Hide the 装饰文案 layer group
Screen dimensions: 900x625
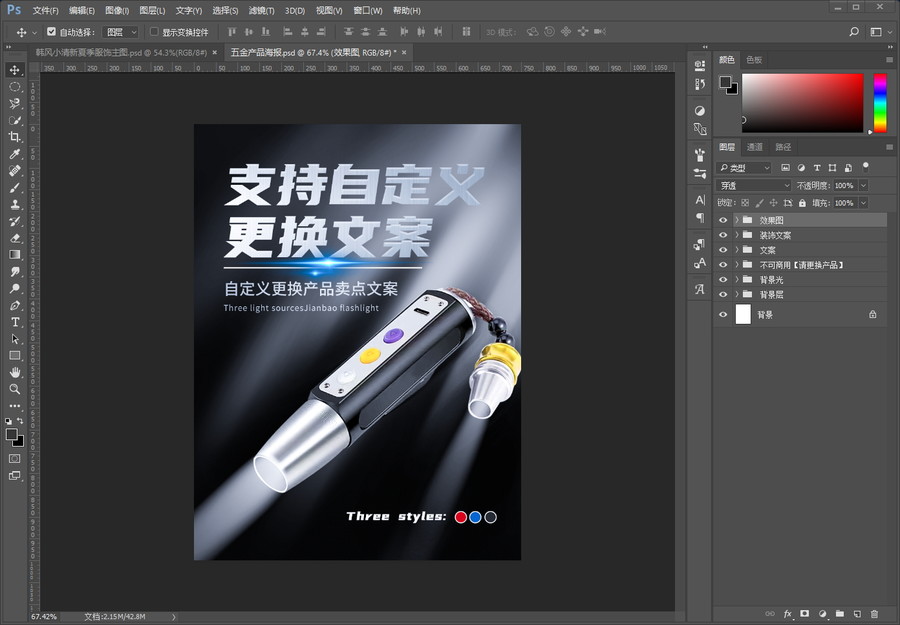(x=723, y=235)
